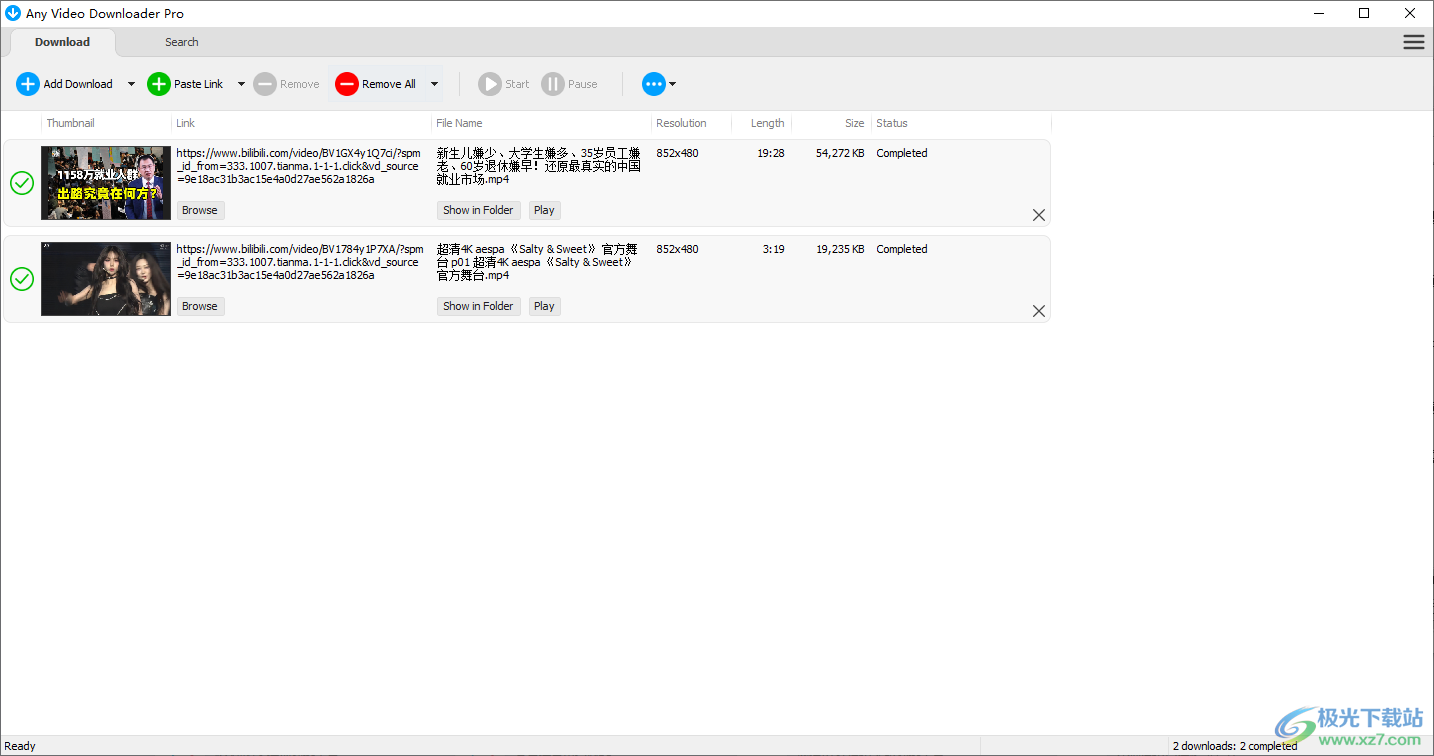Click the red Remove All icon
This screenshot has height=756, width=1434.
(347, 84)
